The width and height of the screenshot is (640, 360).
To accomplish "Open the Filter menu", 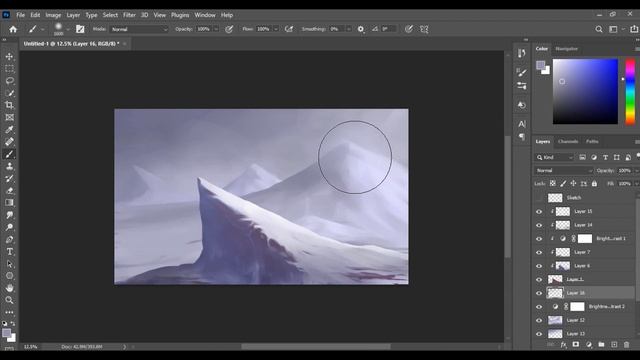I will coord(129,15).
